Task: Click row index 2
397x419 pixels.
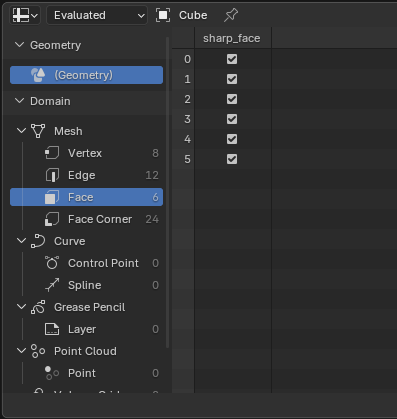Action: click(x=187, y=99)
